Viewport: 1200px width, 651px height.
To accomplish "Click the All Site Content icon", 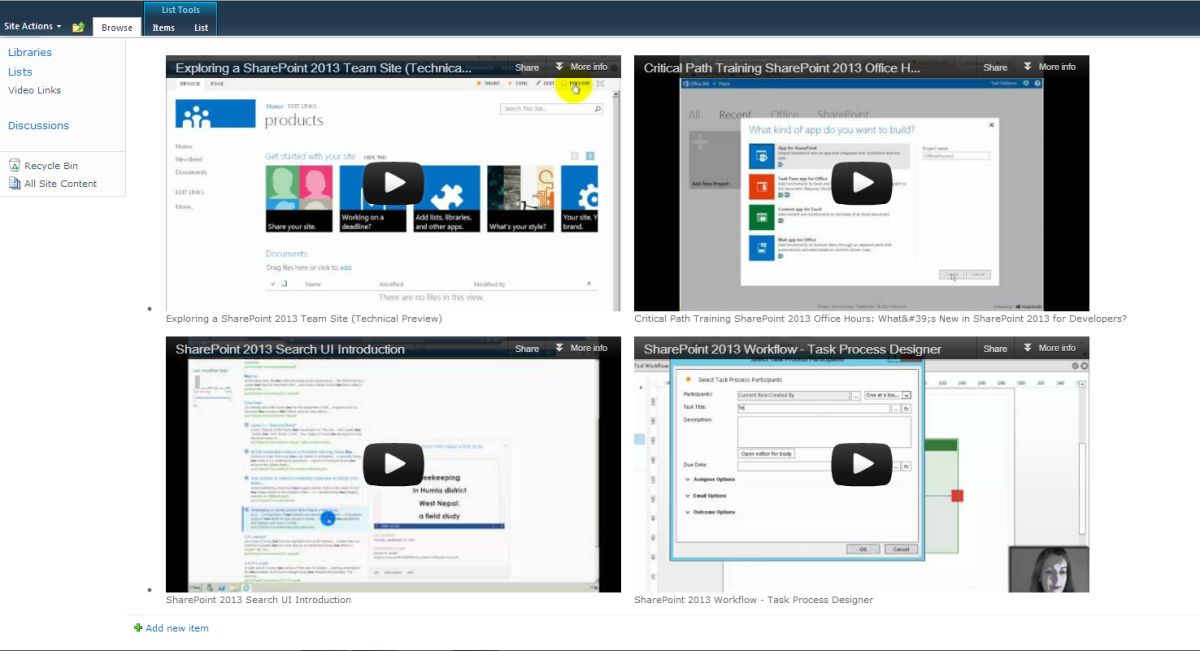I will tap(15, 184).
